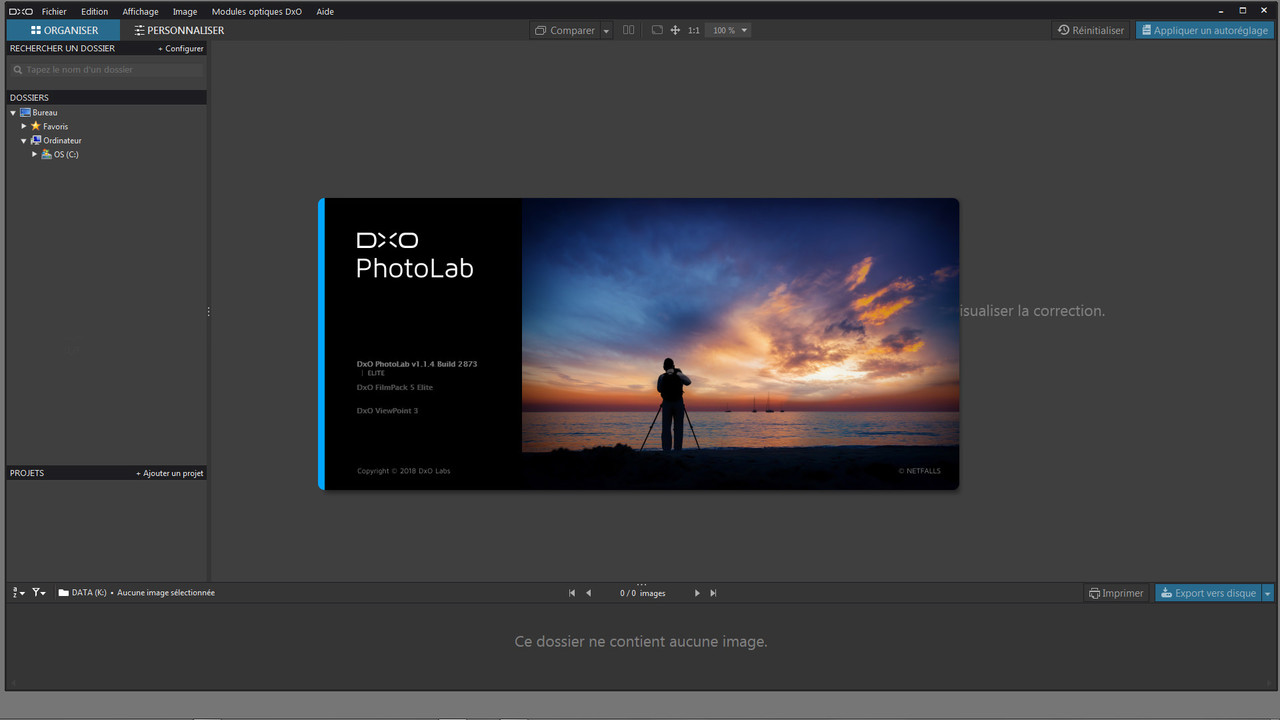
Task: Click the fit-to-screen view icon
Action: pos(657,30)
